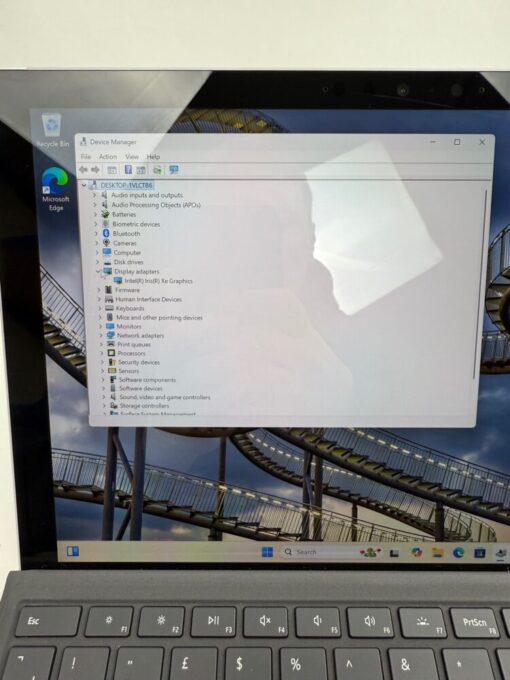The image size is (510, 680).
Task: Expand the Disk drives node
Action: point(98,262)
